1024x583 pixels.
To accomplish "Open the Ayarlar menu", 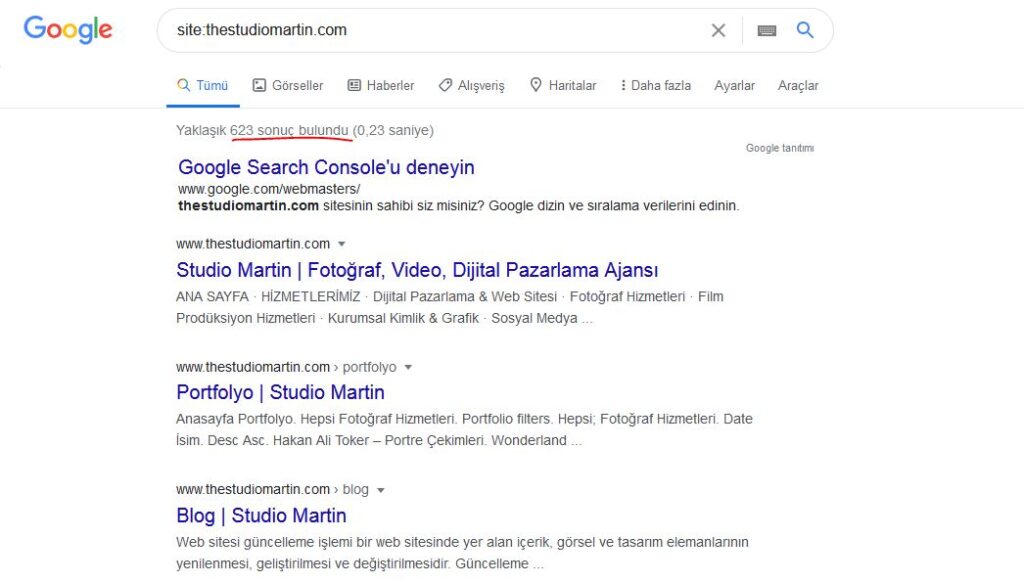I will (x=734, y=86).
